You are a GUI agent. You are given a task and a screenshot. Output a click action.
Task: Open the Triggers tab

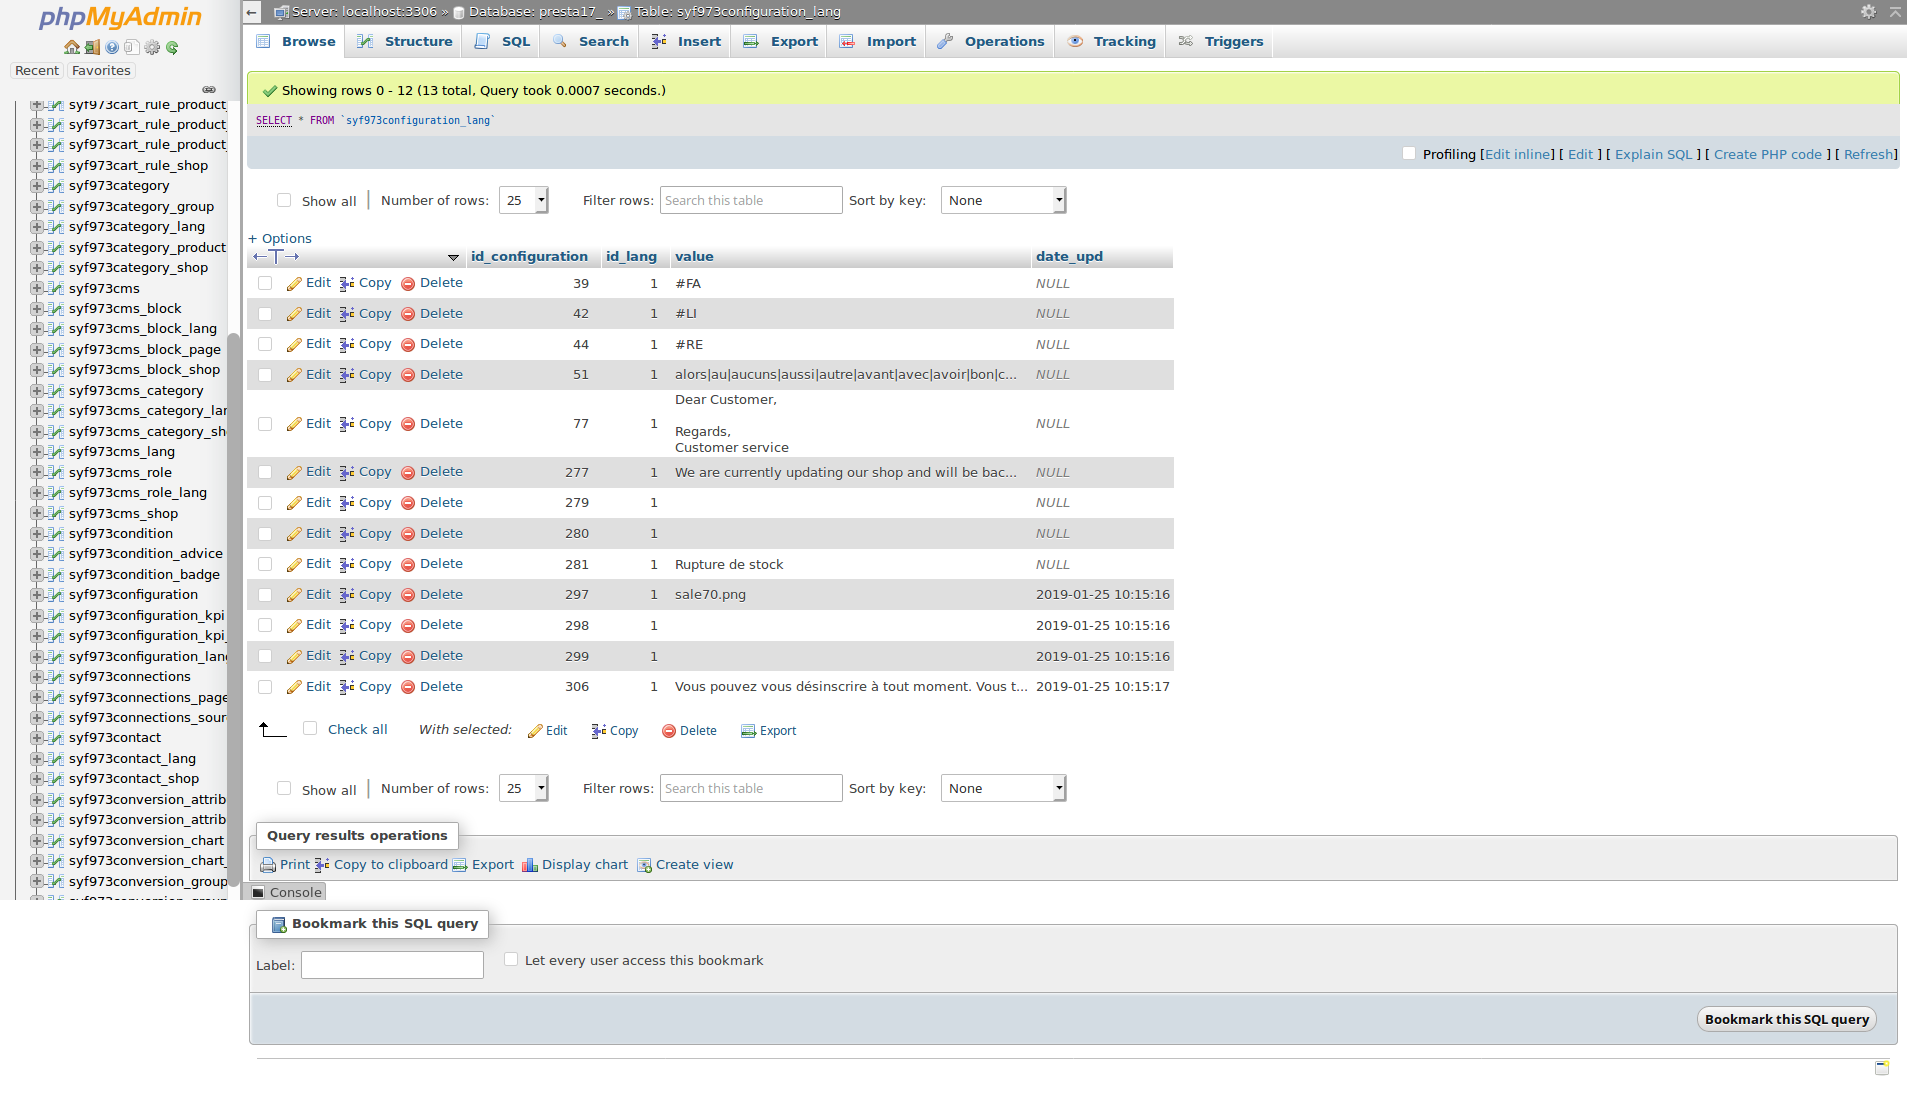point(1220,41)
